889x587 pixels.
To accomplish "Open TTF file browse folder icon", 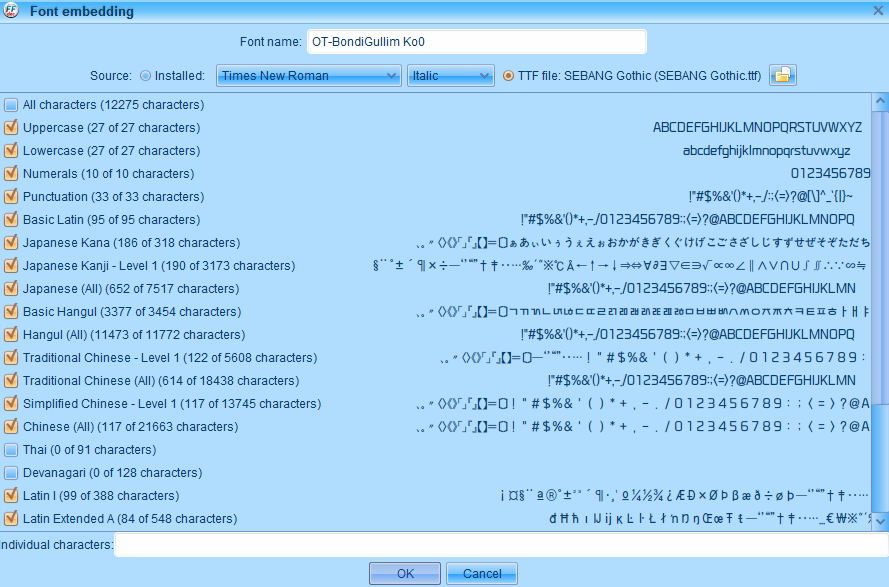I will [782, 75].
